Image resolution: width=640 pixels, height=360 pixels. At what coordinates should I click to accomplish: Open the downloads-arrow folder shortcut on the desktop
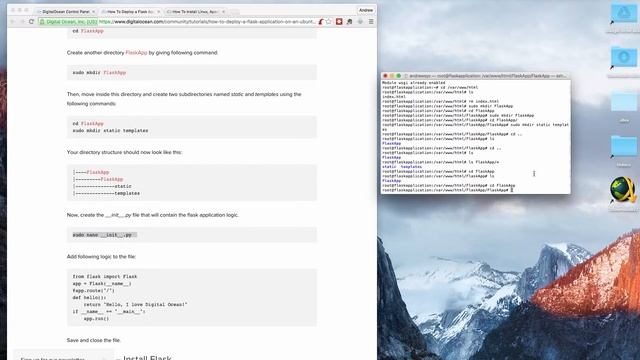pos(623,58)
